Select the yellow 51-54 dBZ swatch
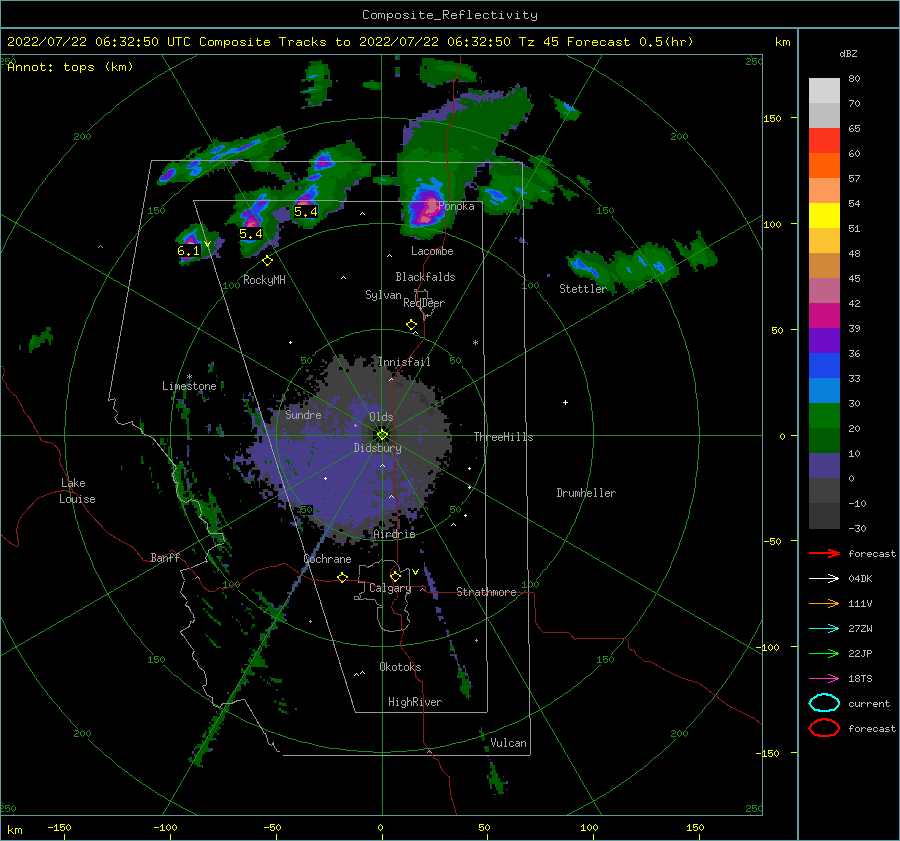 click(824, 216)
